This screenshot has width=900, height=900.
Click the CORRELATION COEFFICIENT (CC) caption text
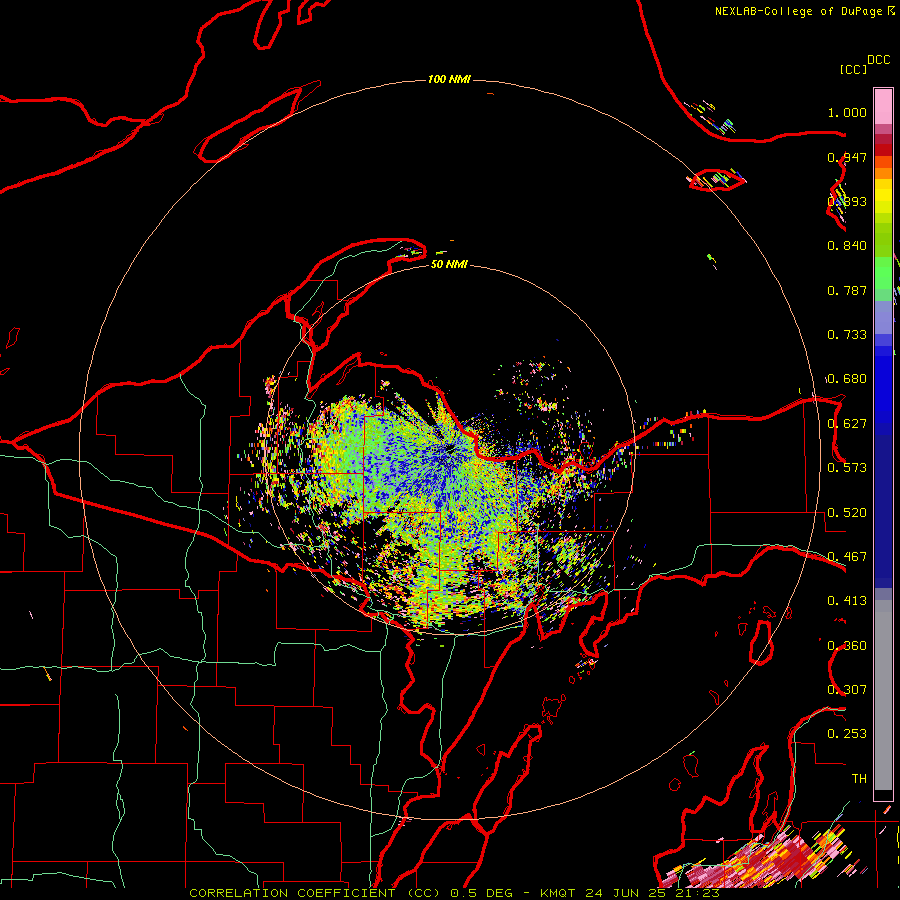tap(315, 893)
